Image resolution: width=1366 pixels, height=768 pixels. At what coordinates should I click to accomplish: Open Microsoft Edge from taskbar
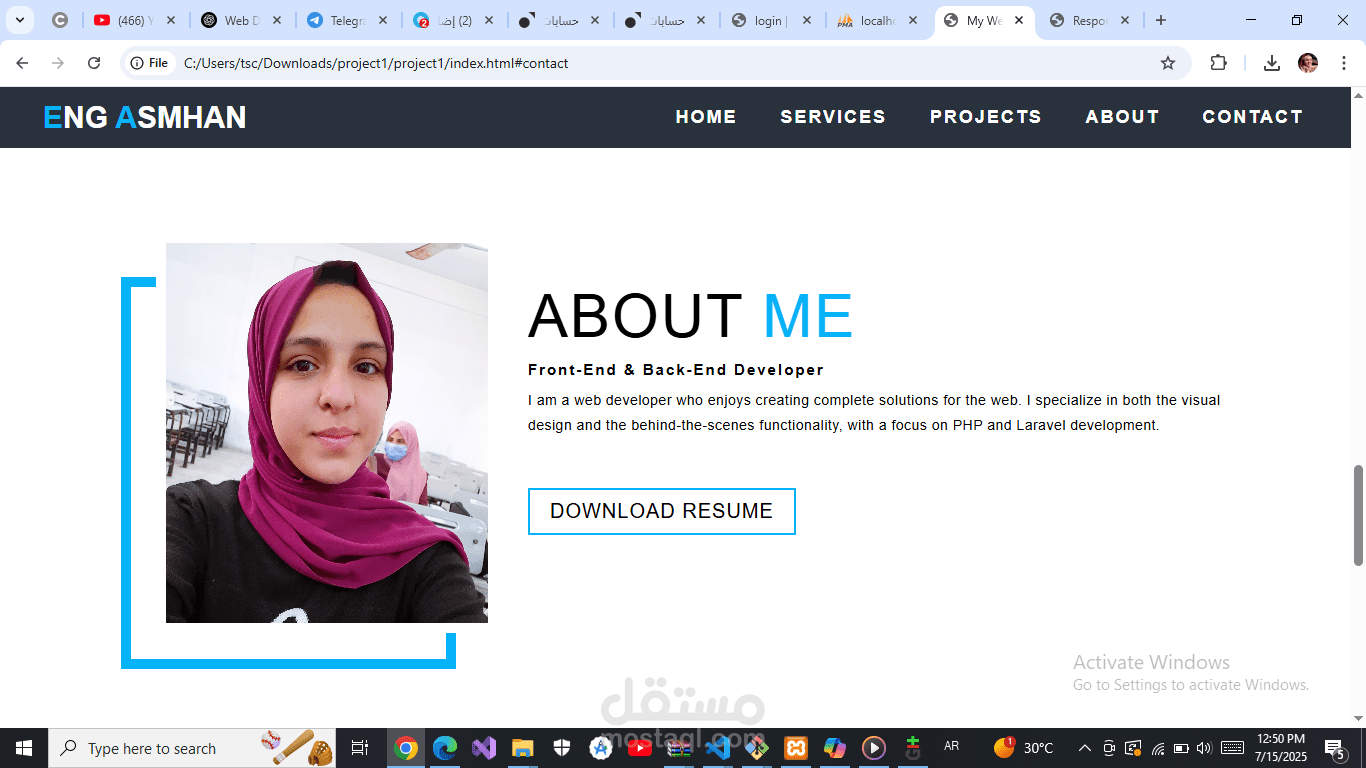[x=445, y=748]
